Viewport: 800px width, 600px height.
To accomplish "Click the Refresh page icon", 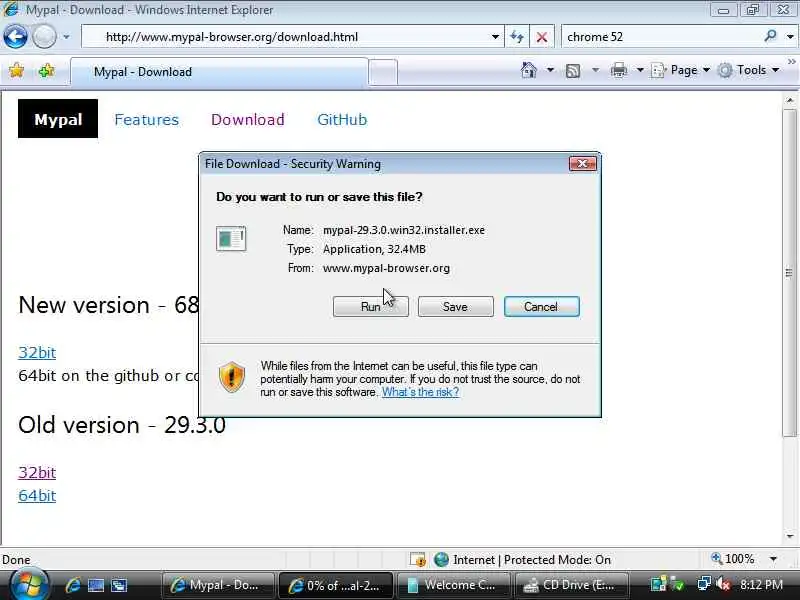I will [x=517, y=37].
